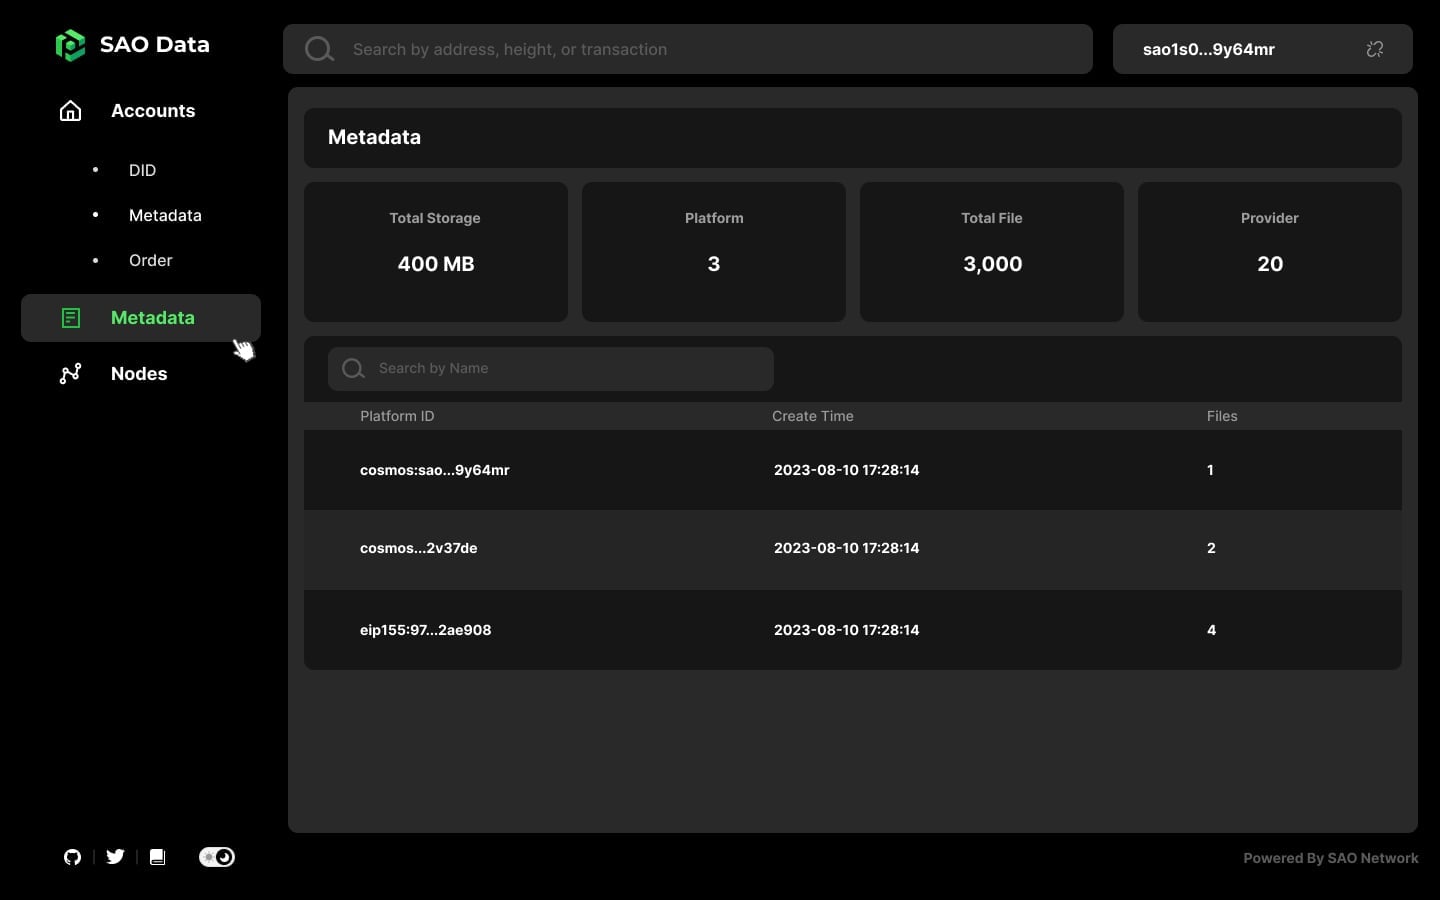
Task: Select Order under Accounts
Action: click(x=150, y=260)
